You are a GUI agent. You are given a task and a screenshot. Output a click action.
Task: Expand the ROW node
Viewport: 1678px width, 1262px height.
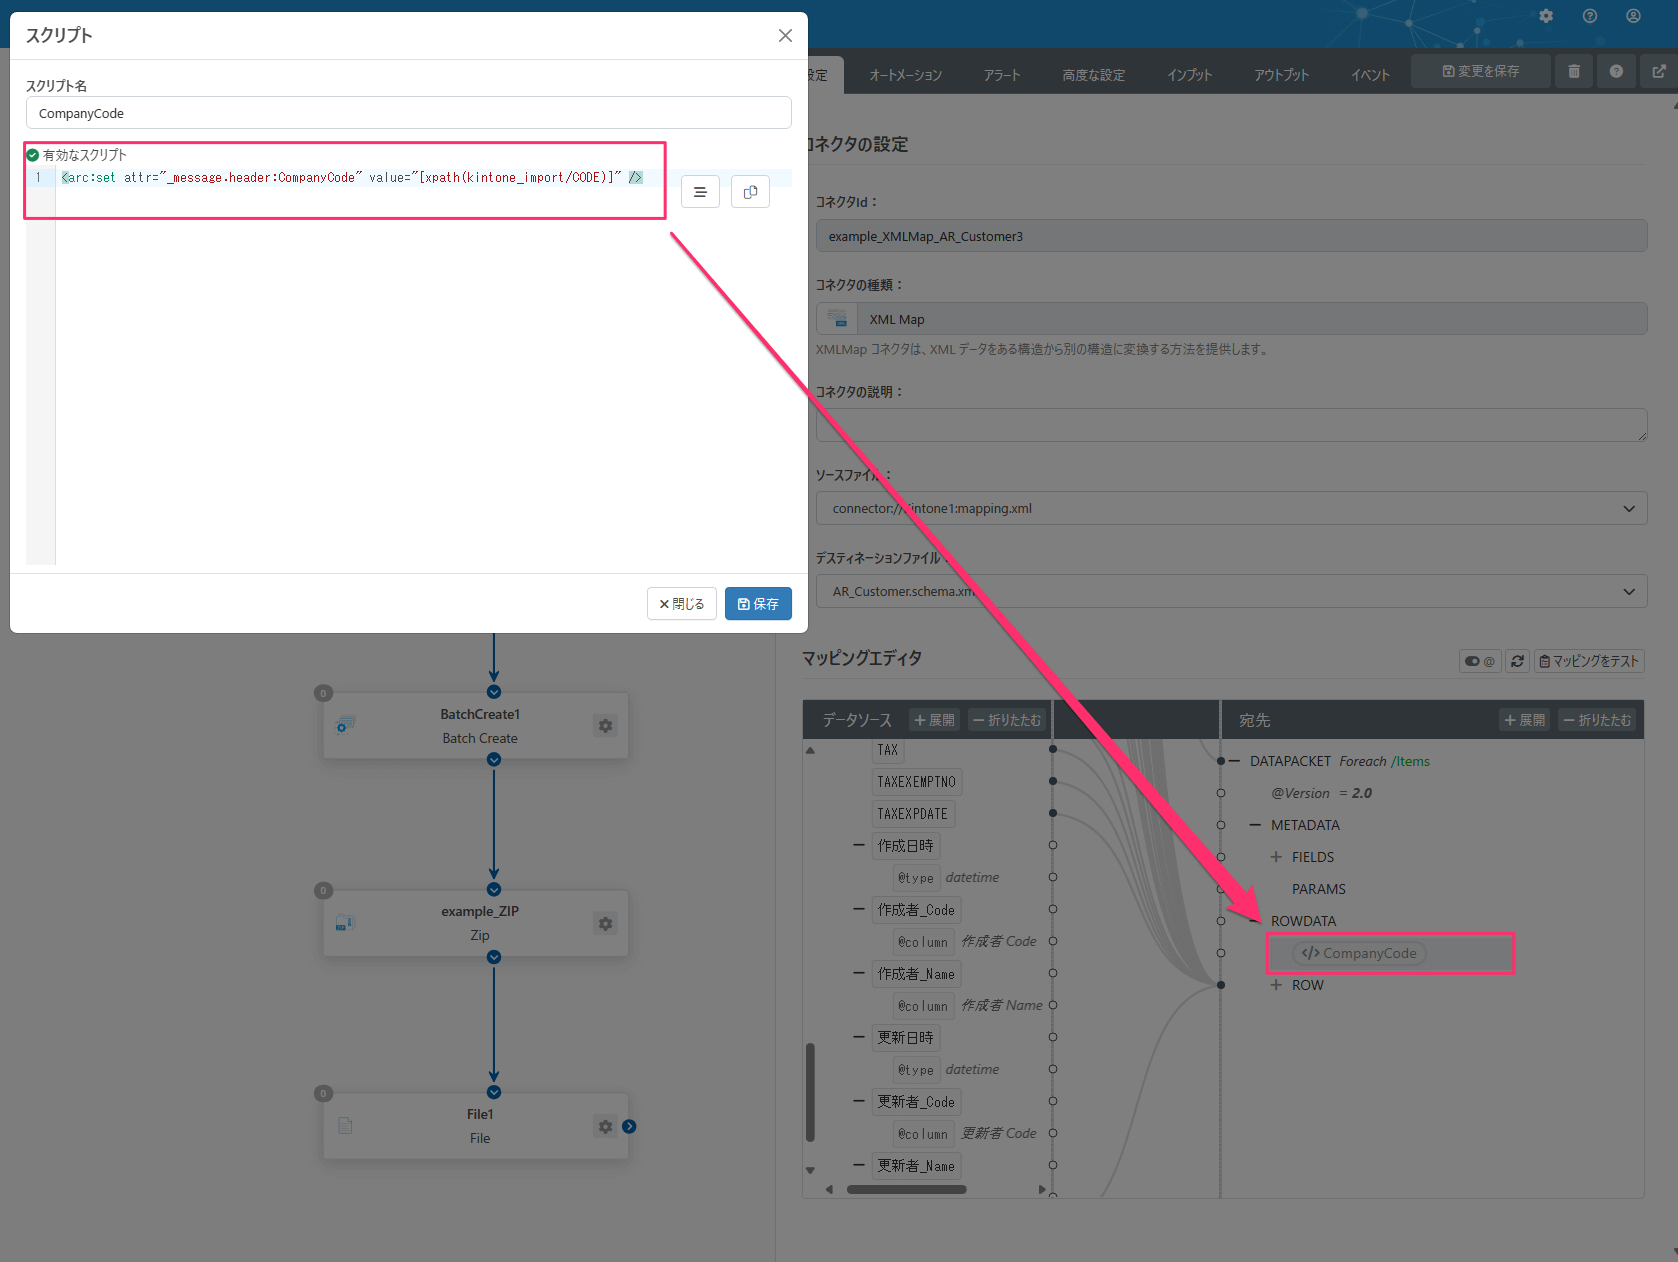(x=1276, y=985)
